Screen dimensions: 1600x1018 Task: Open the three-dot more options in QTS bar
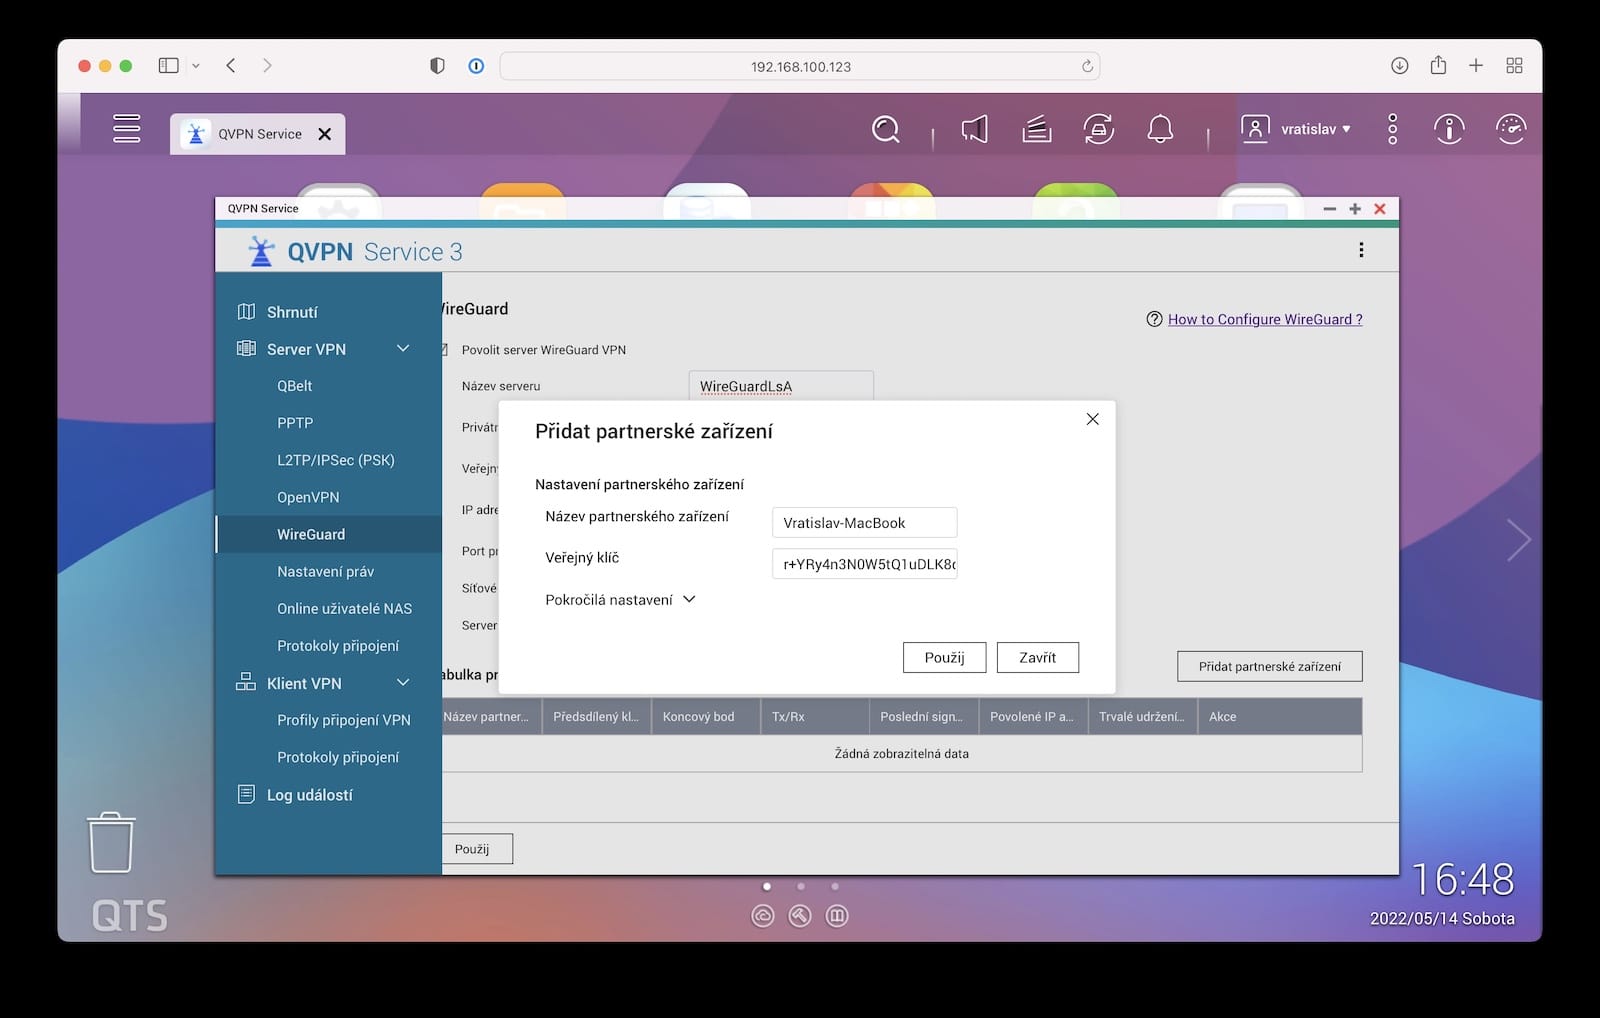(x=1392, y=129)
